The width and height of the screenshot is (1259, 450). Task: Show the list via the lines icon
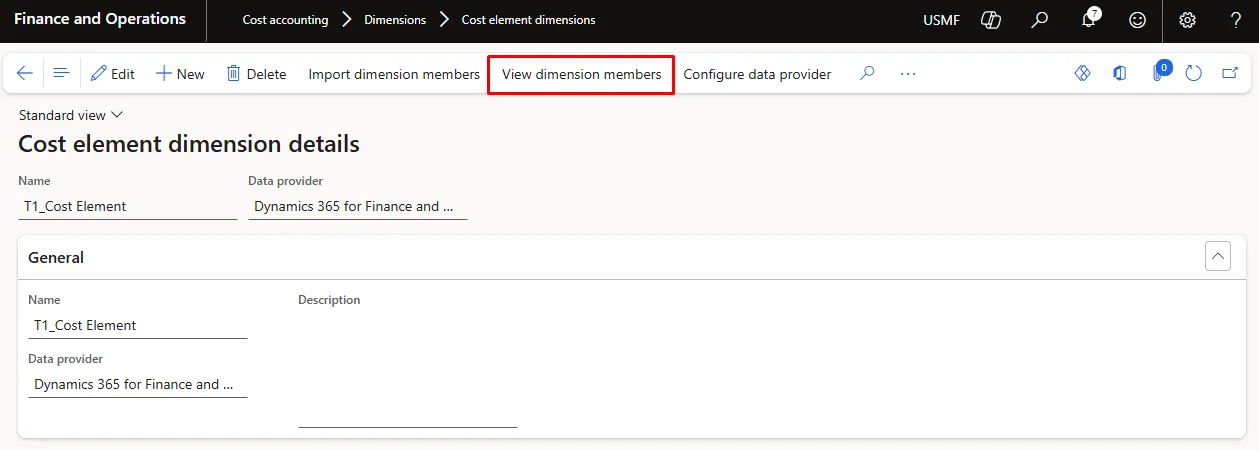[x=60, y=73]
